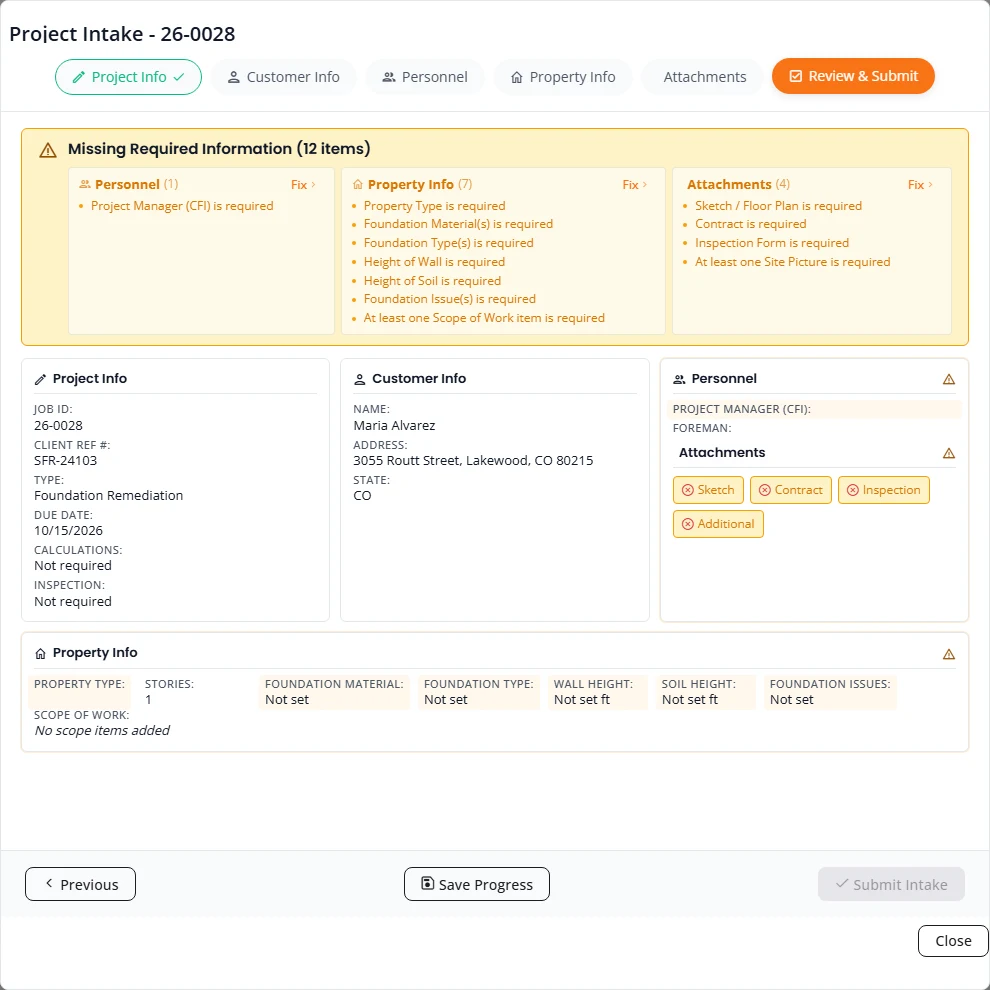Viewport: 990px width, 990px height.
Task: Click the Contract attachment chip
Action: click(790, 490)
